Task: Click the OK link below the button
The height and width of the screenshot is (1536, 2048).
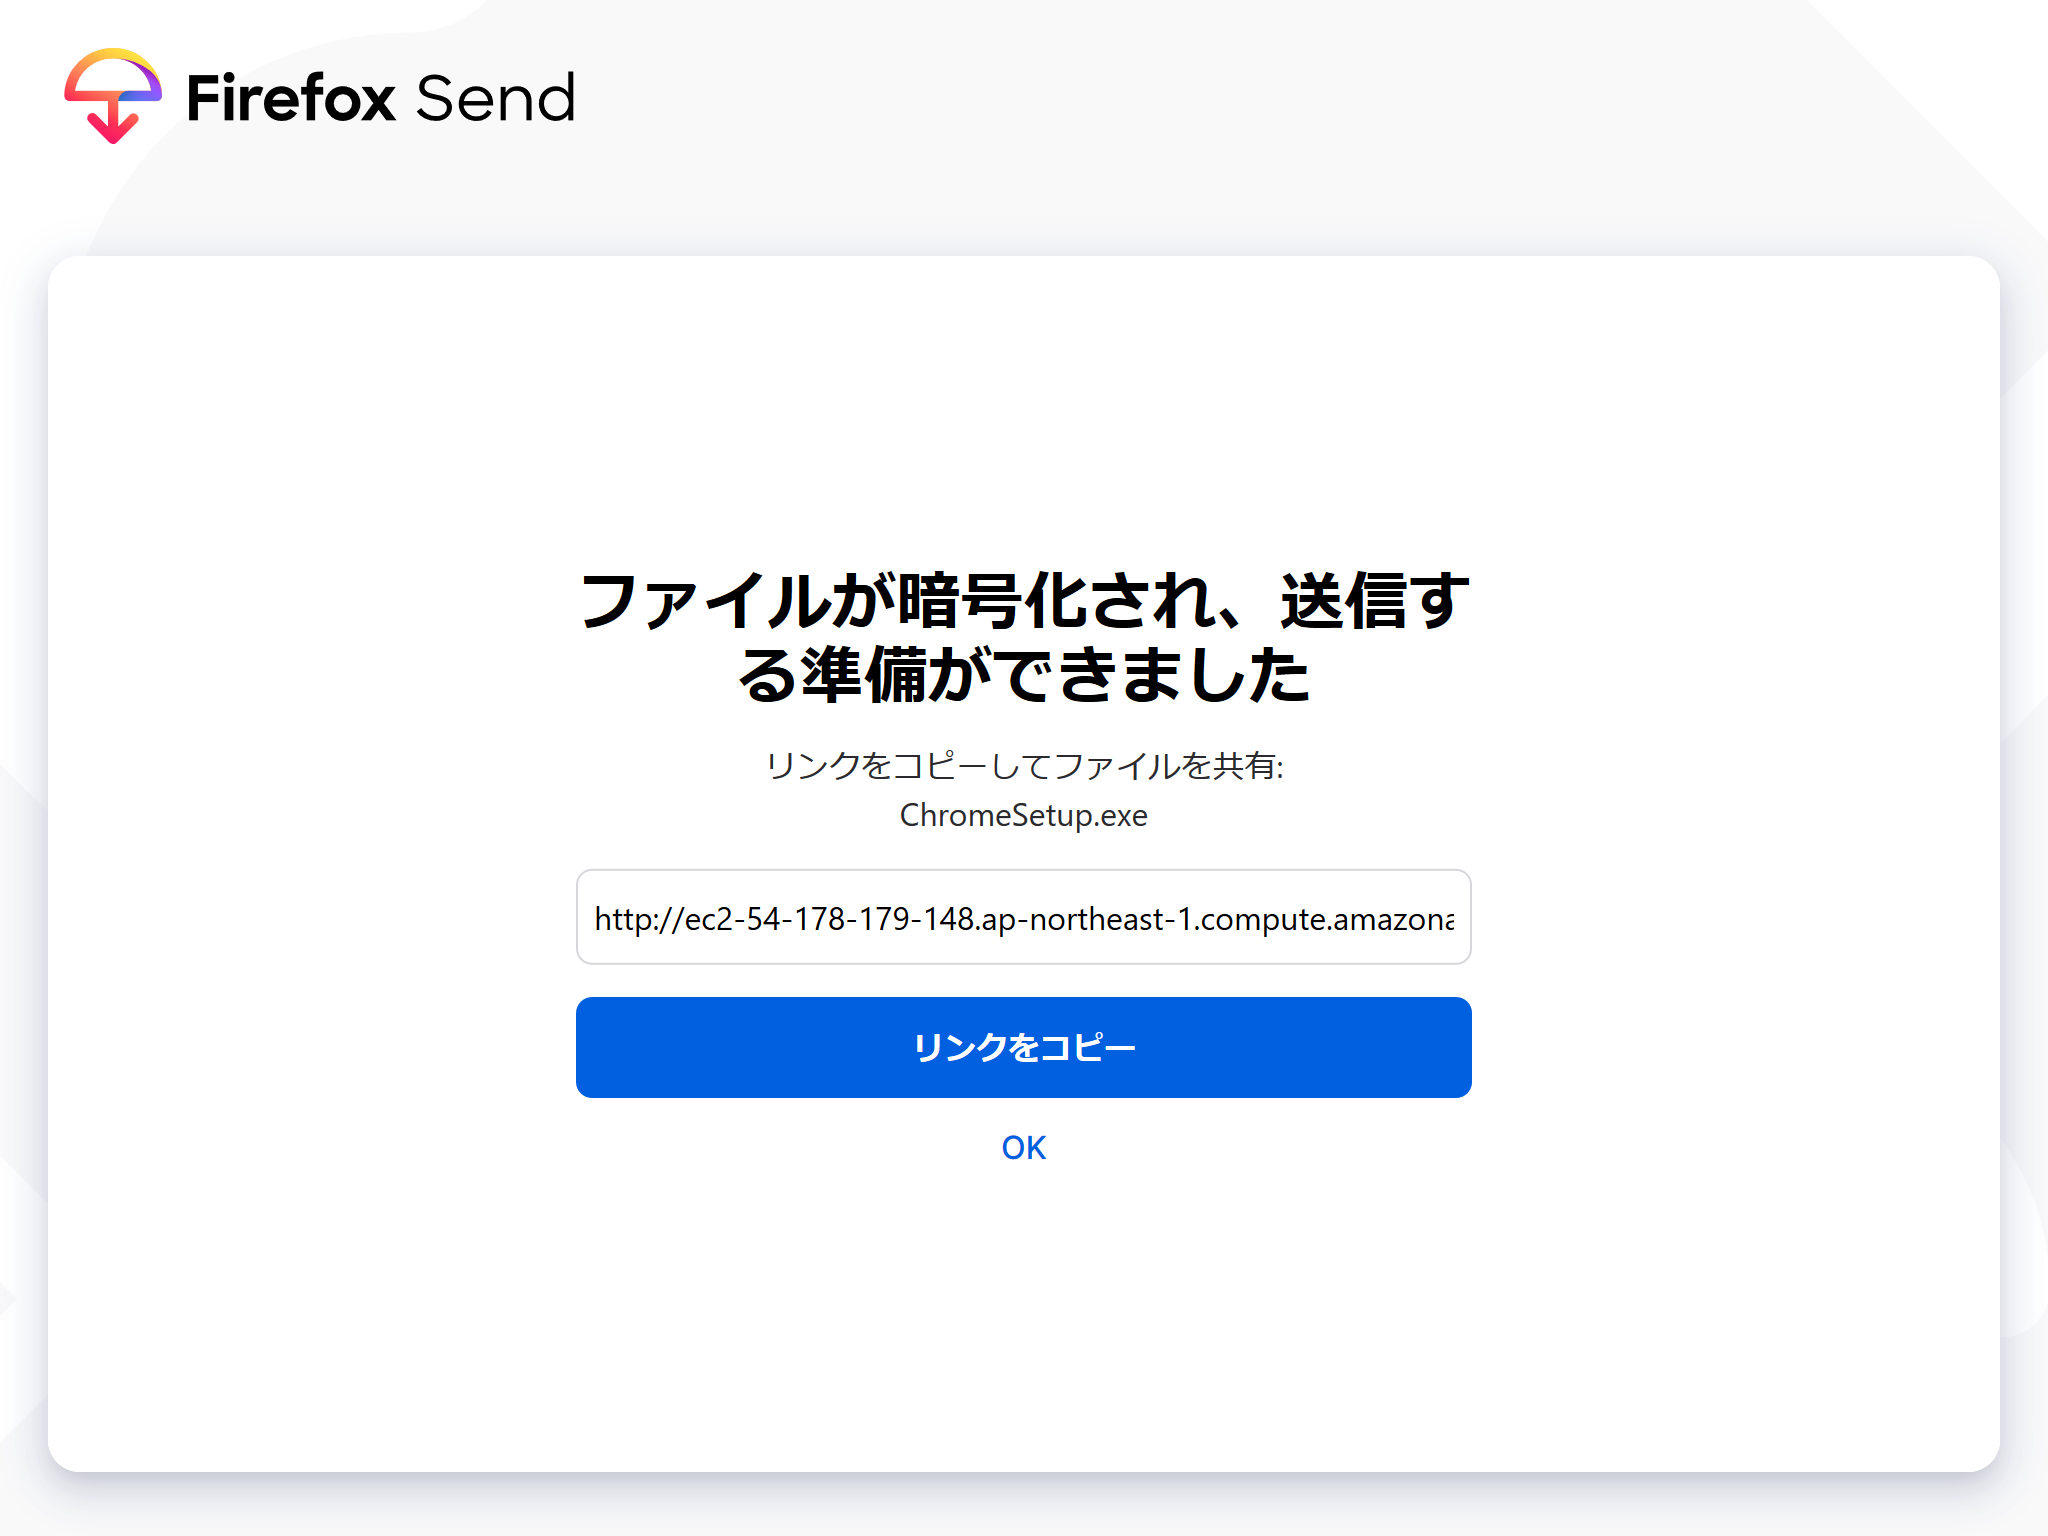Action: point(1023,1147)
